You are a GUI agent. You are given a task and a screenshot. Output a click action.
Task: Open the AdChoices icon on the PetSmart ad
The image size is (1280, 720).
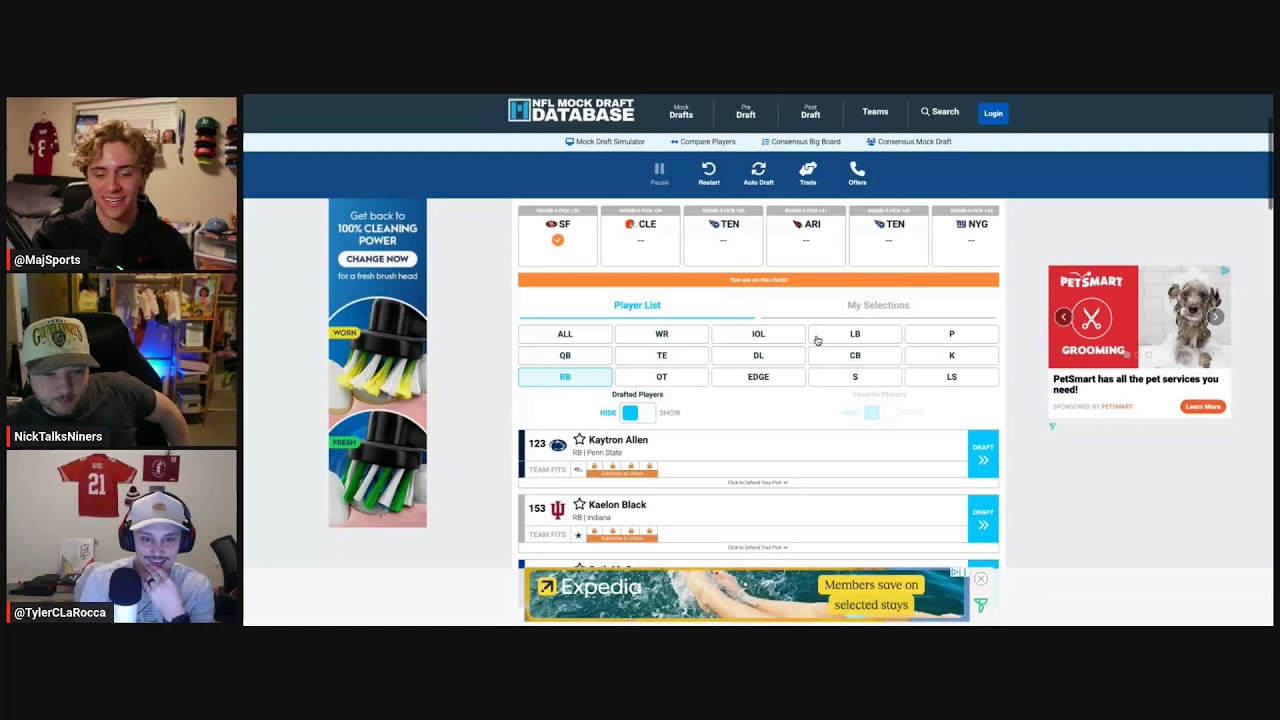click(x=1225, y=270)
